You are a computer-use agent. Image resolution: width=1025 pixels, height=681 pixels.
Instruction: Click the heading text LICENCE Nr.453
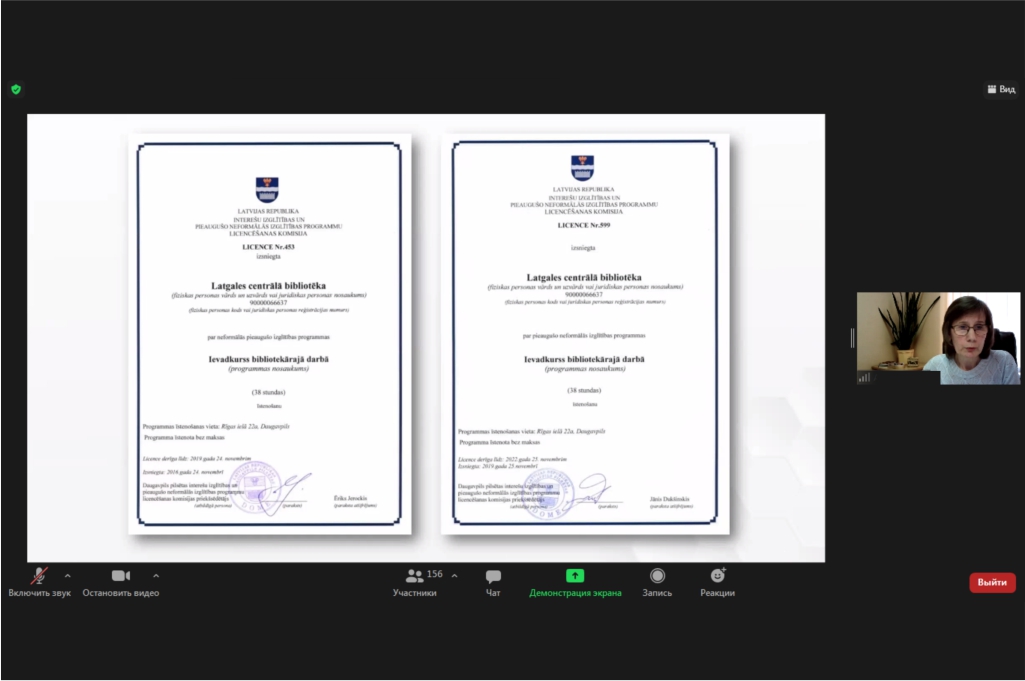coord(268,247)
